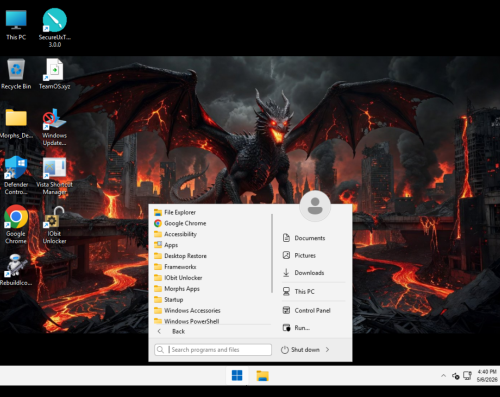Expand the Accessibility folder in Start menu
Viewport: 500px width, 397px height.
point(212,234)
